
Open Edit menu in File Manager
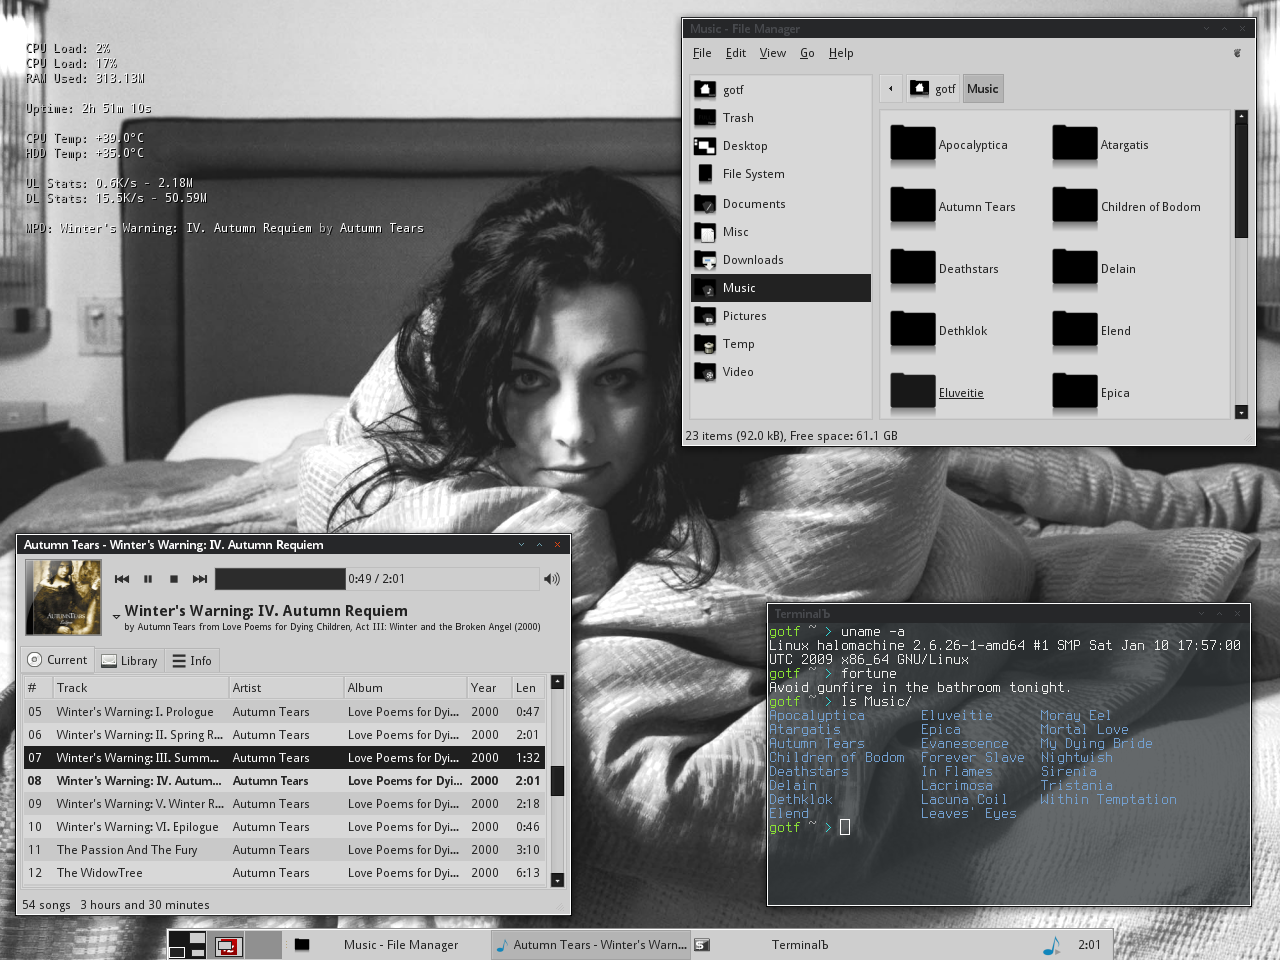736,53
